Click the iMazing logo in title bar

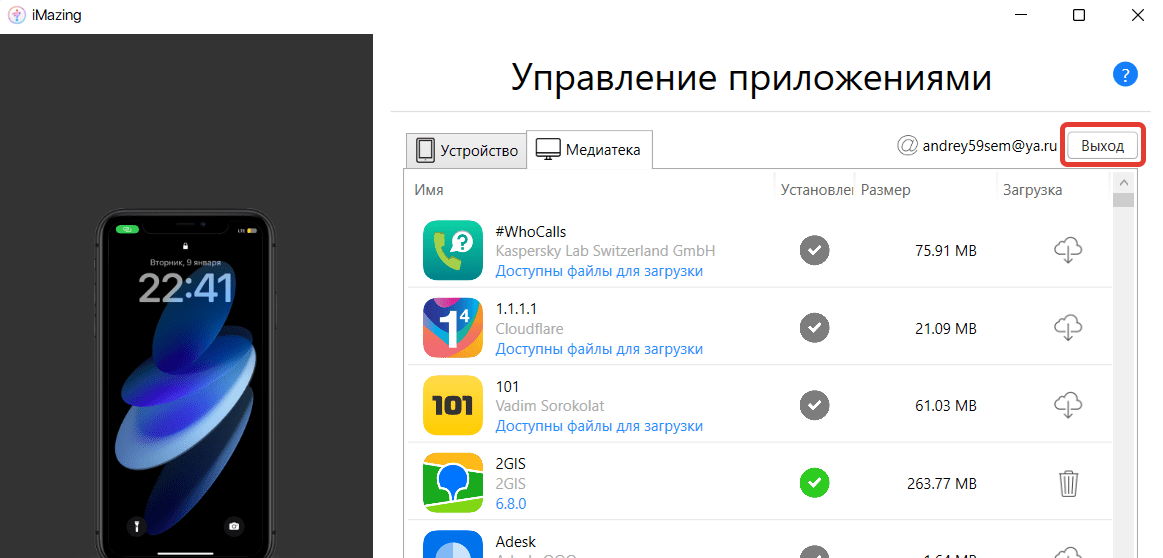pyautogui.click(x=16, y=14)
